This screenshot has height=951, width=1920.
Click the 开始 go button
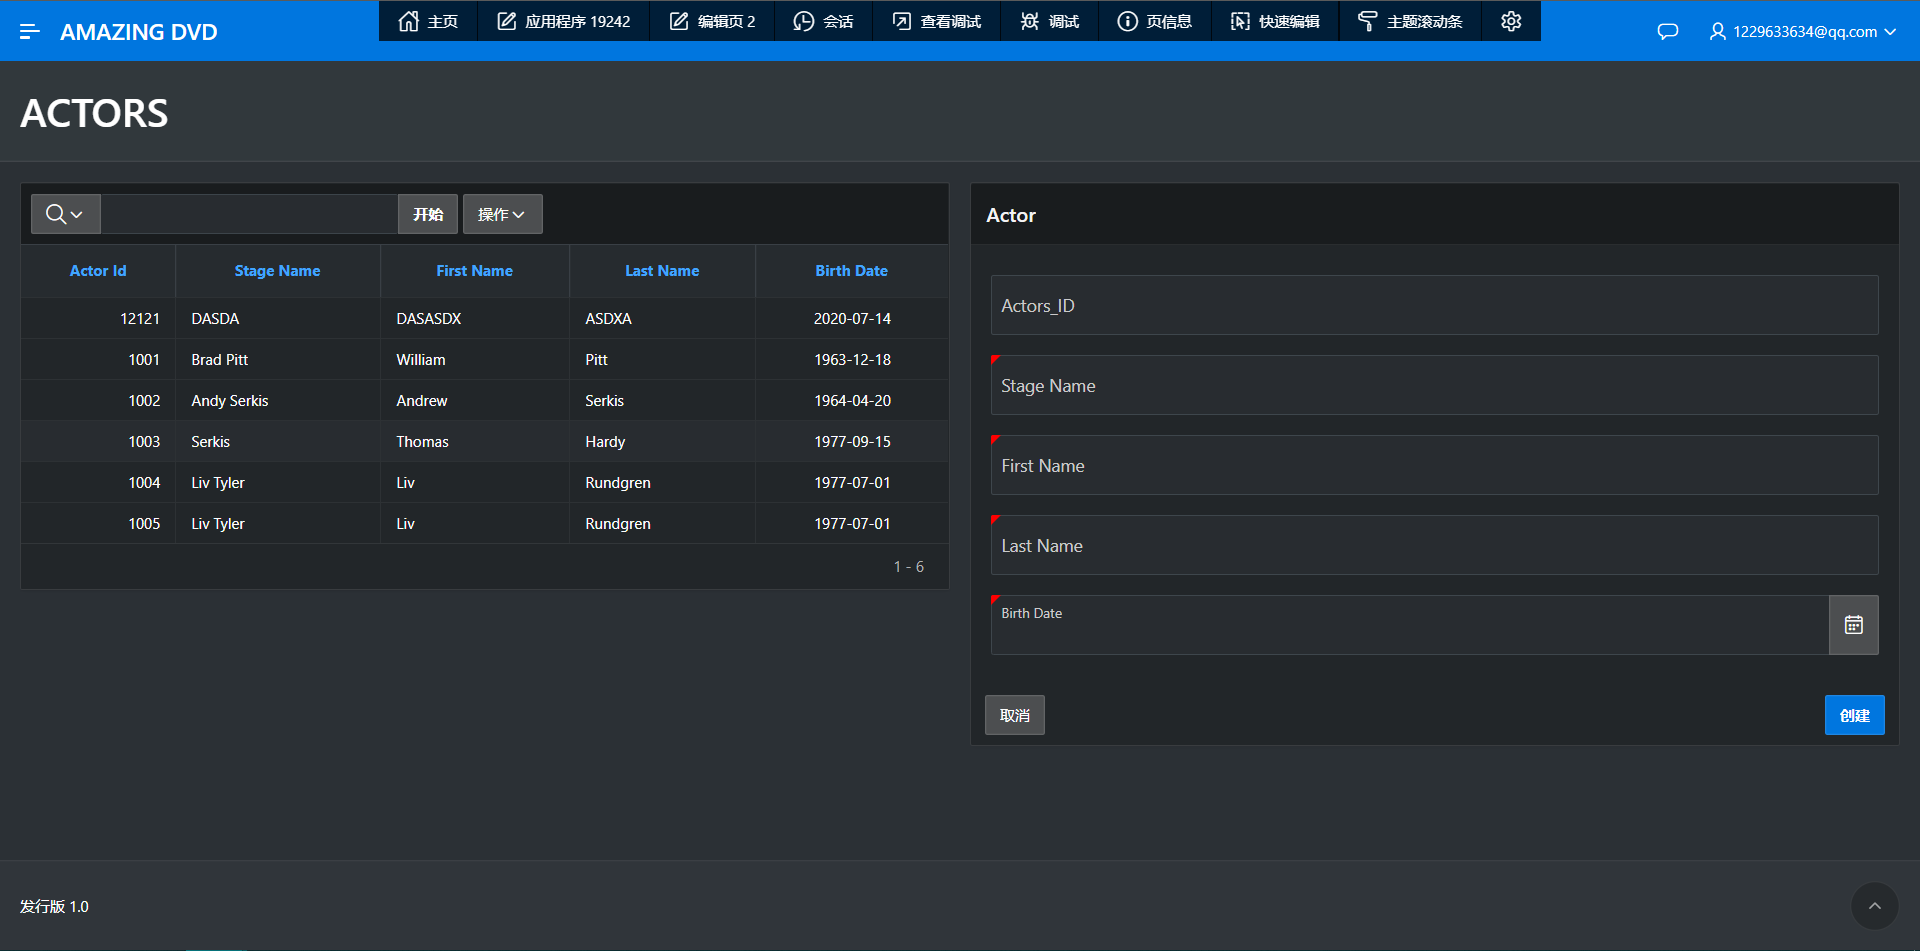428,214
